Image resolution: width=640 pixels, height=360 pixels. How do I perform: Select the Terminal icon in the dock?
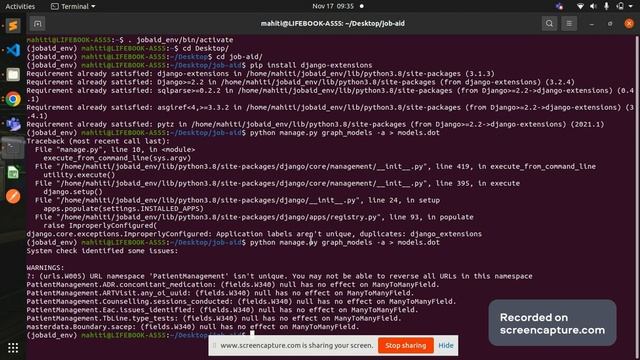[x=13, y=148]
